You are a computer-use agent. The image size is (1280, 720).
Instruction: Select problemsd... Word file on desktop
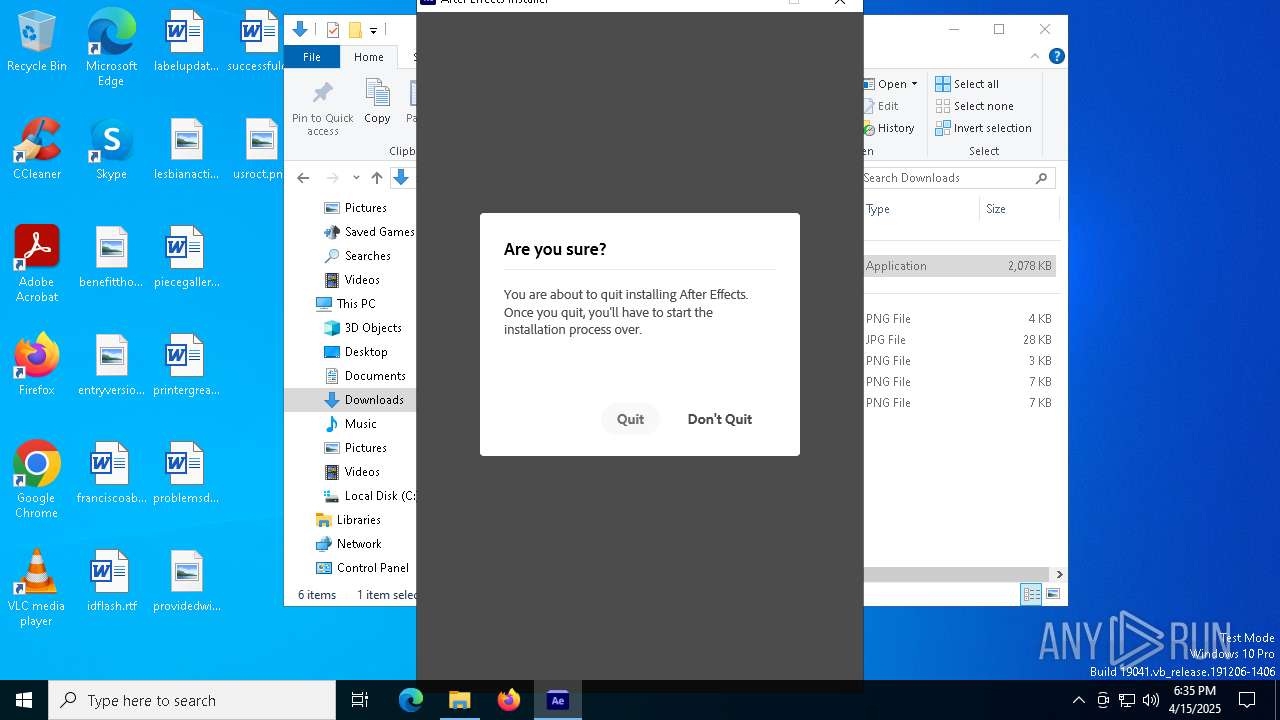[x=186, y=473]
